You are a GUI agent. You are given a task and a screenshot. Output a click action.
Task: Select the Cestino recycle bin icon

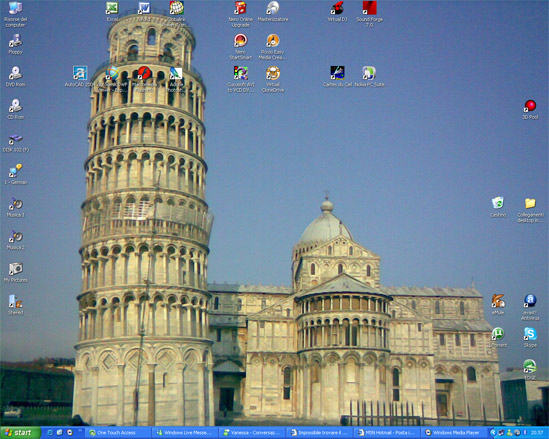tap(498, 207)
